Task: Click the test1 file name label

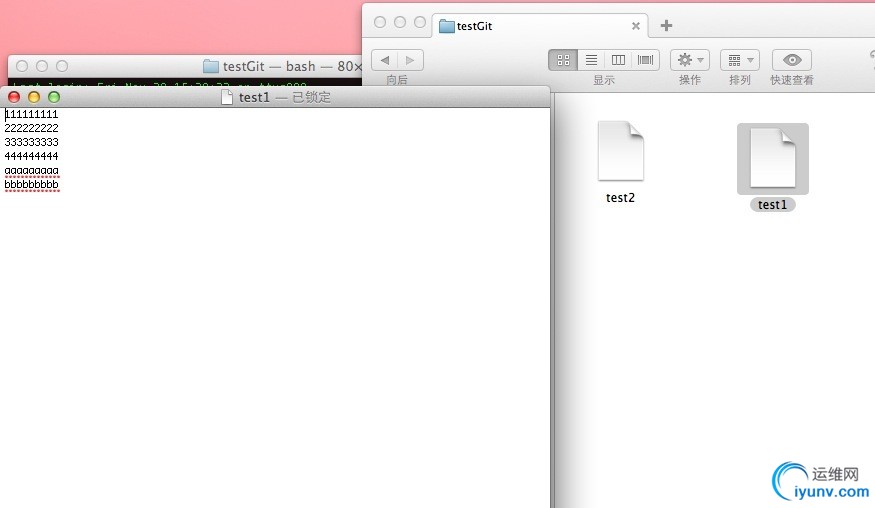Action: 772,205
